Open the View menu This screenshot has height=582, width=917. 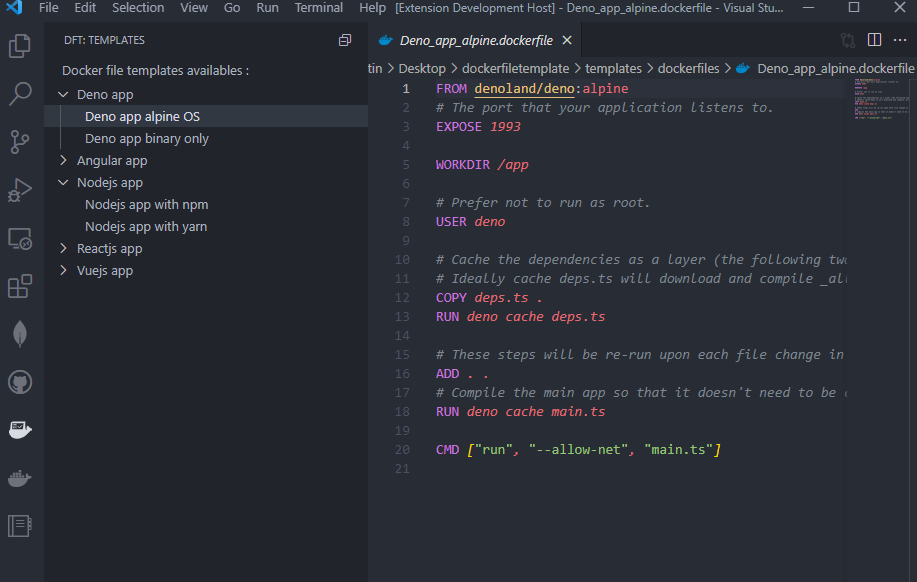click(194, 8)
